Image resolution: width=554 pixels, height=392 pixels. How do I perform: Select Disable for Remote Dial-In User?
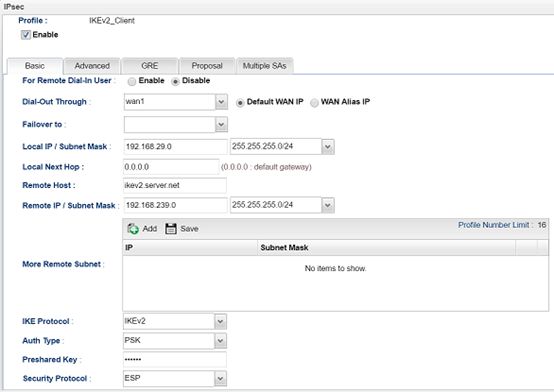pos(175,81)
